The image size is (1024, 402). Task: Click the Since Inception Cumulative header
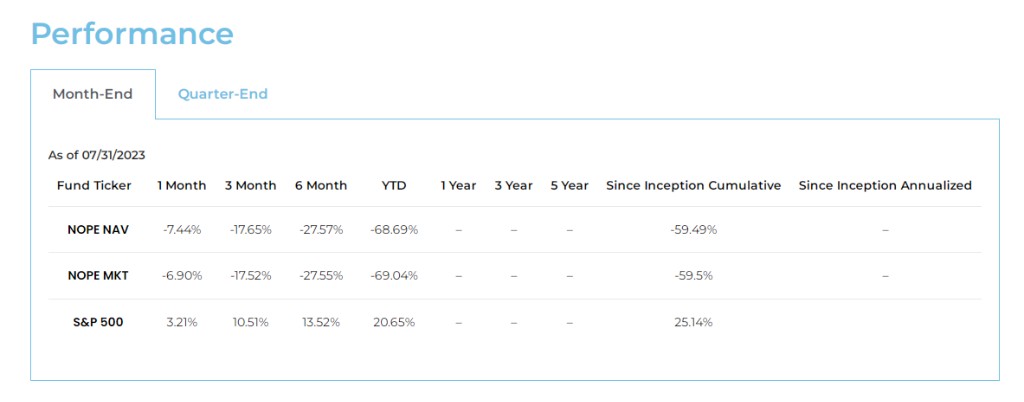693,185
